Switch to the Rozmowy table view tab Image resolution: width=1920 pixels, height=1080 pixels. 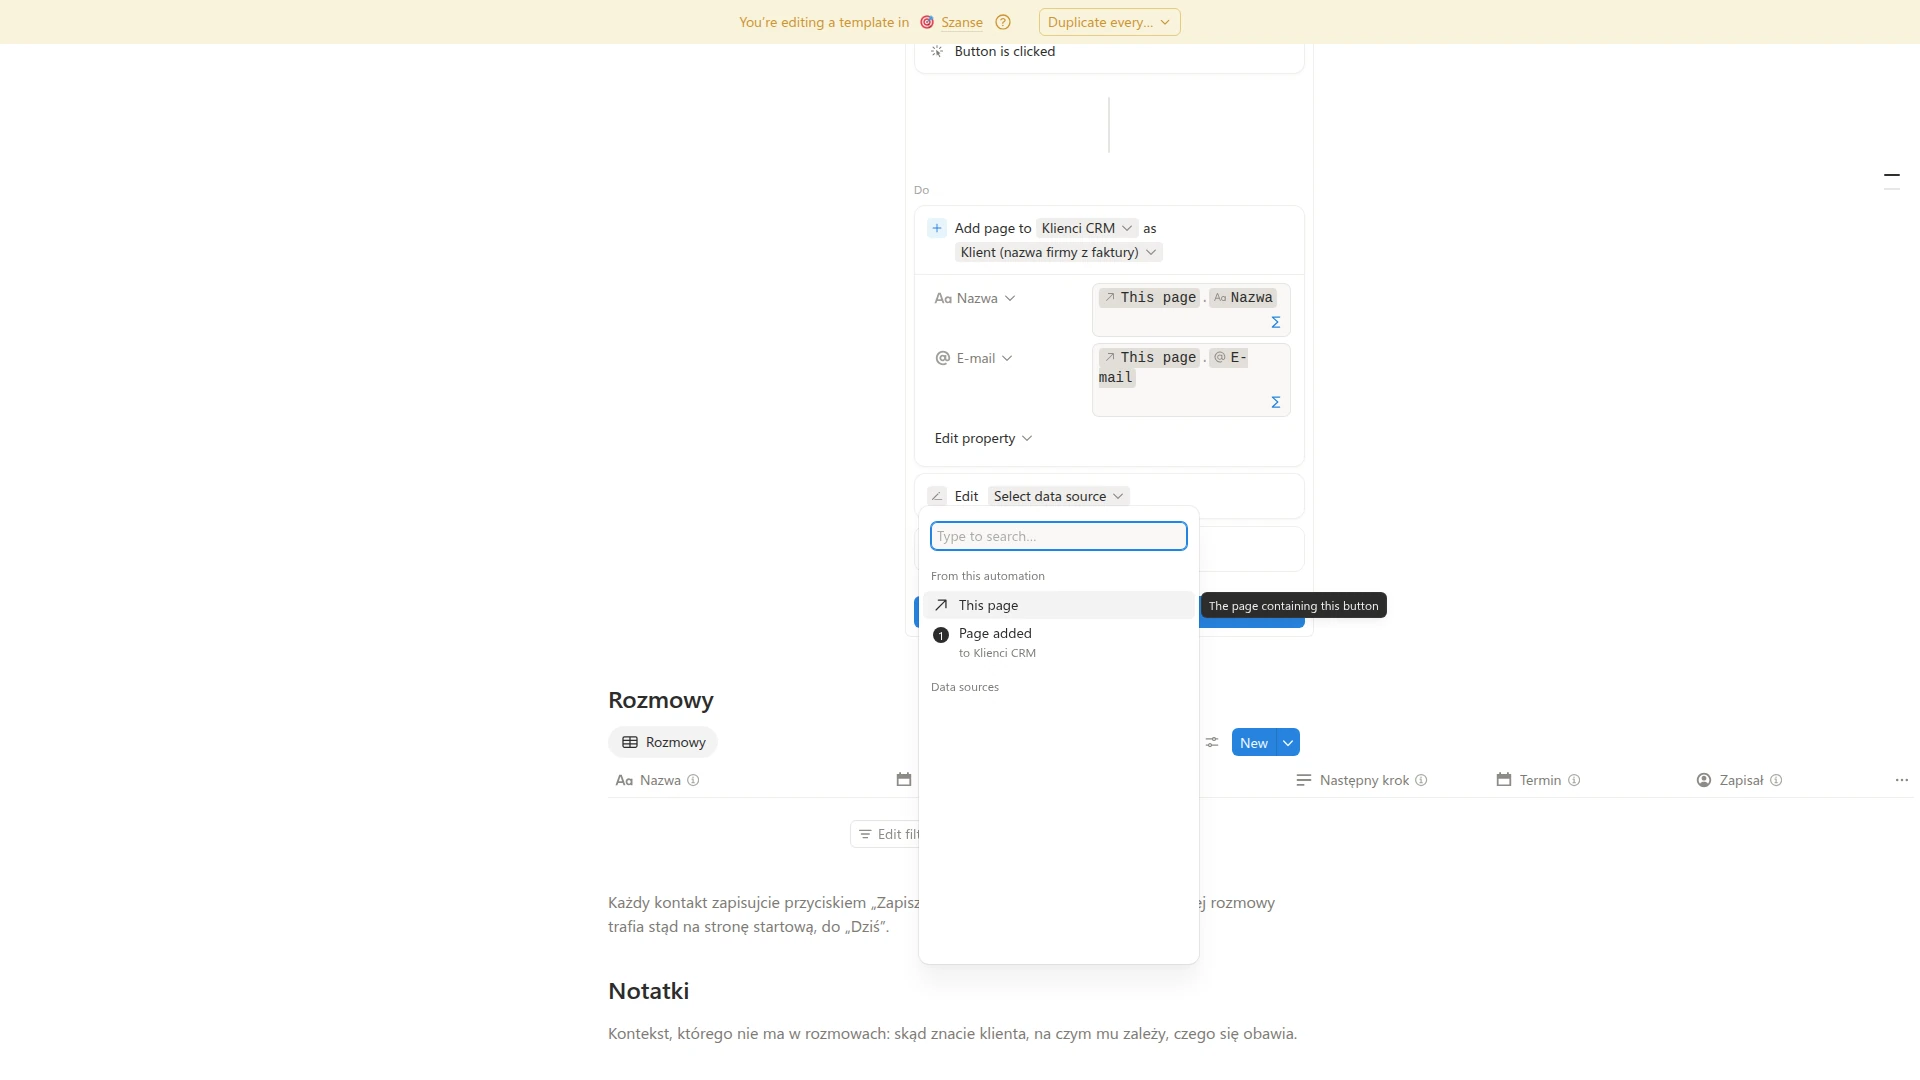click(663, 742)
